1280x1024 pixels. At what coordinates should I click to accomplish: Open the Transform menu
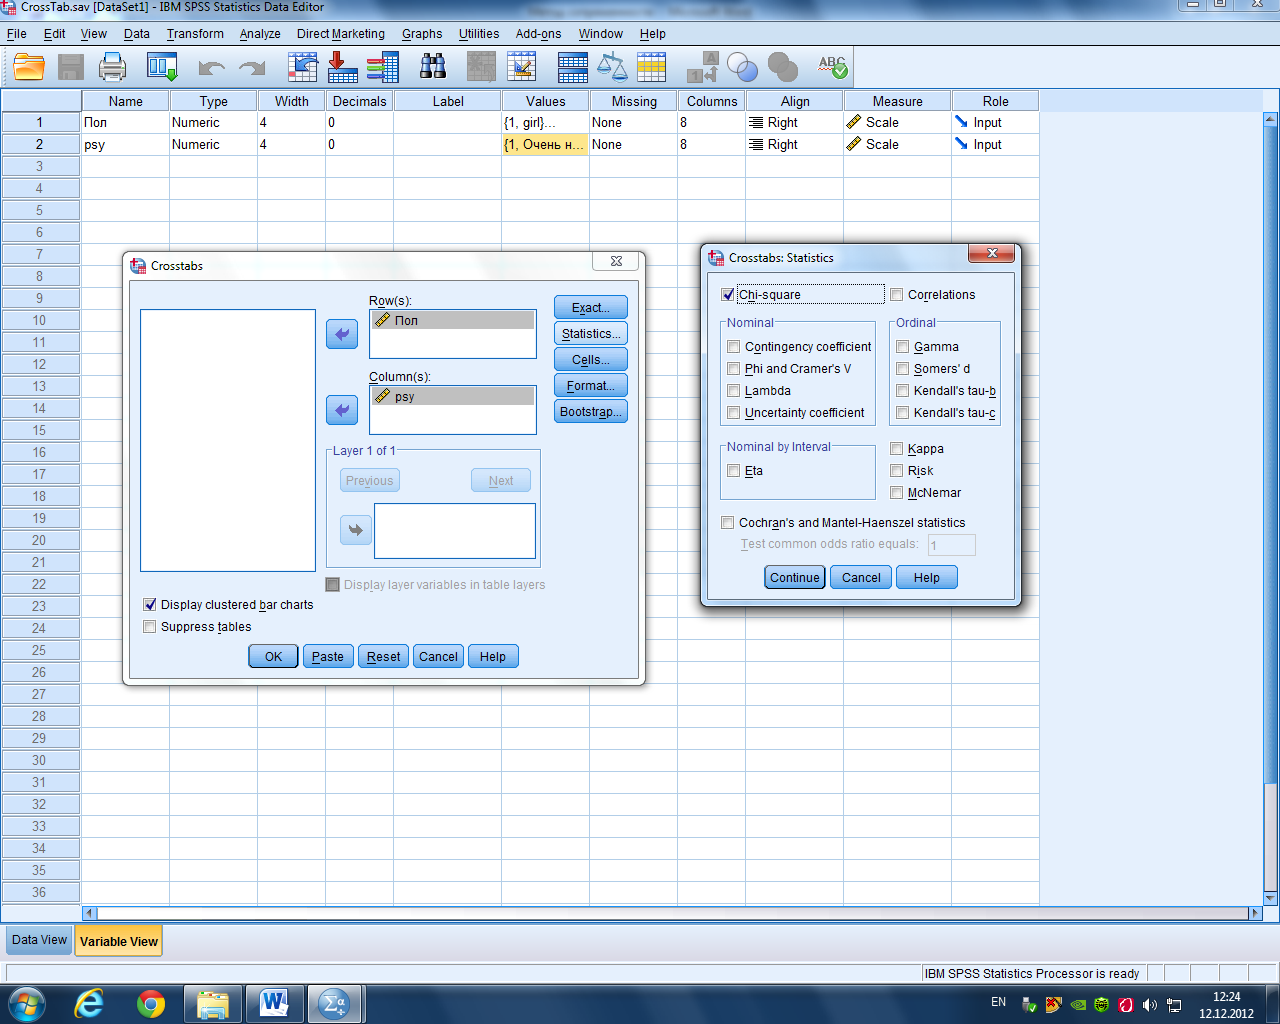[x=195, y=33]
